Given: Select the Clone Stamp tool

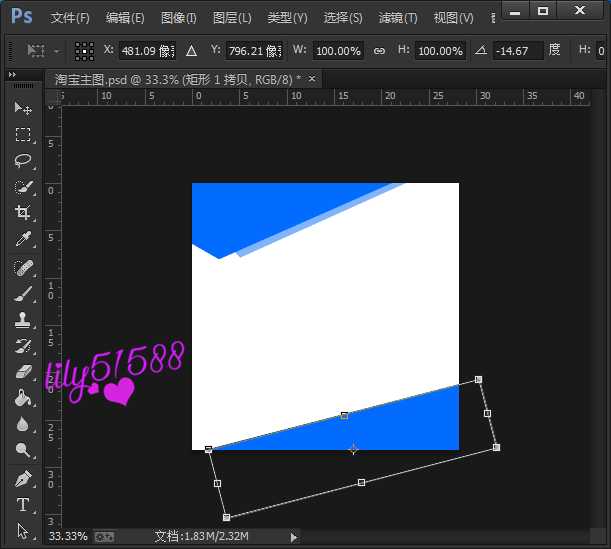Looking at the screenshot, I should pyautogui.click(x=22, y=319).
